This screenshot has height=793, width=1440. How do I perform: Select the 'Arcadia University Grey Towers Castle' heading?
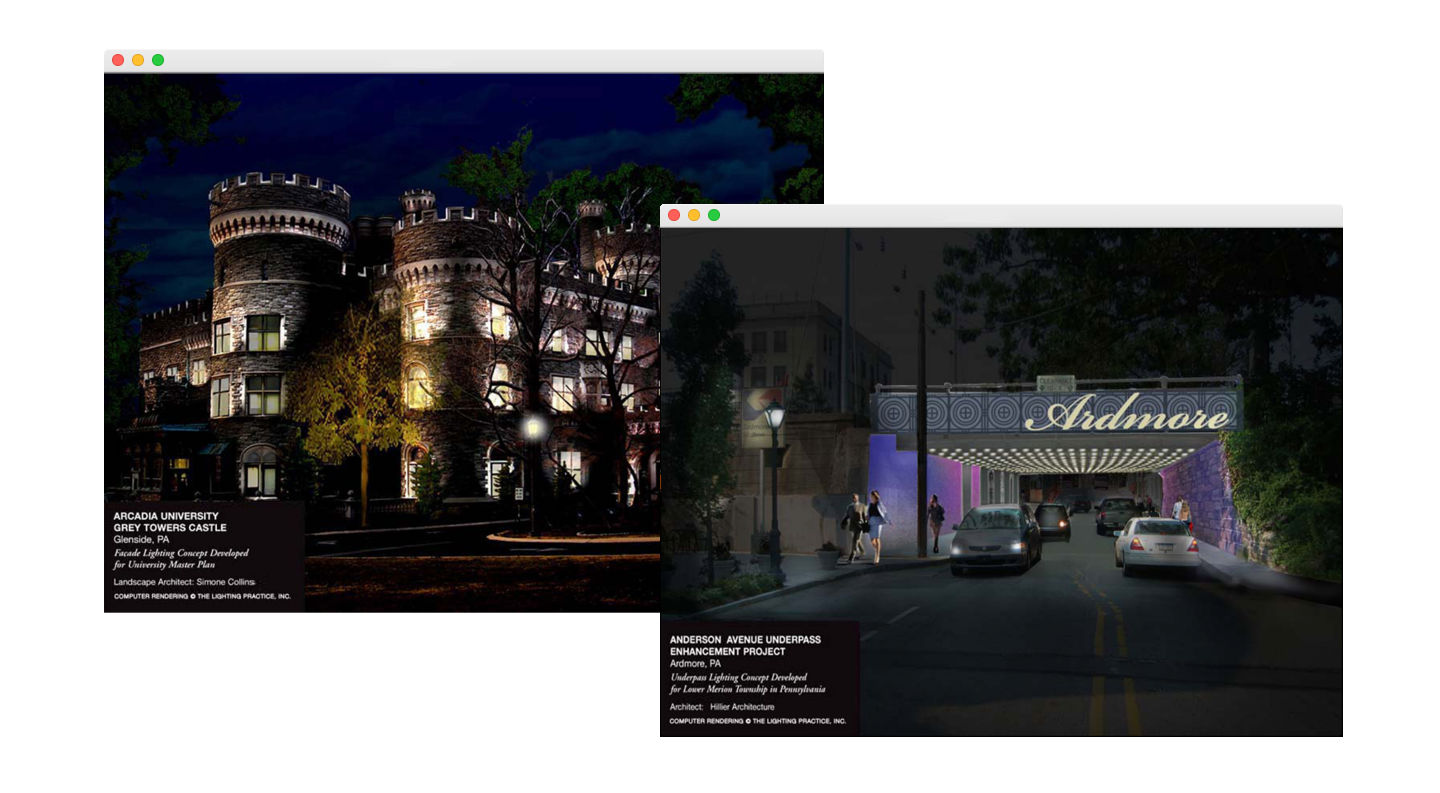[x=171, y=522]
